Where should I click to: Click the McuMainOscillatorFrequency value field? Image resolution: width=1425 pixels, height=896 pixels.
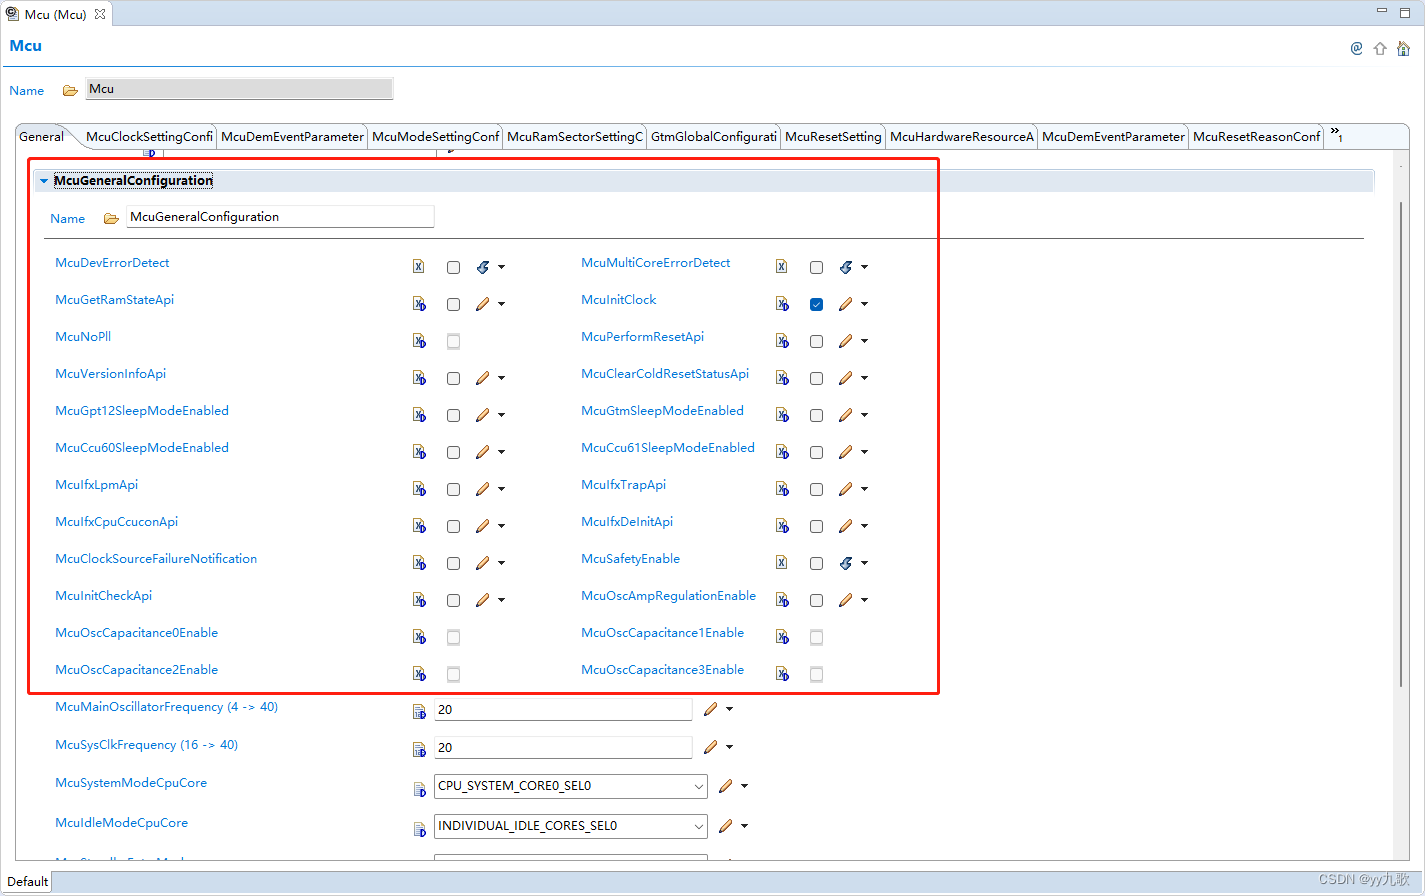[x=563, y=709]
